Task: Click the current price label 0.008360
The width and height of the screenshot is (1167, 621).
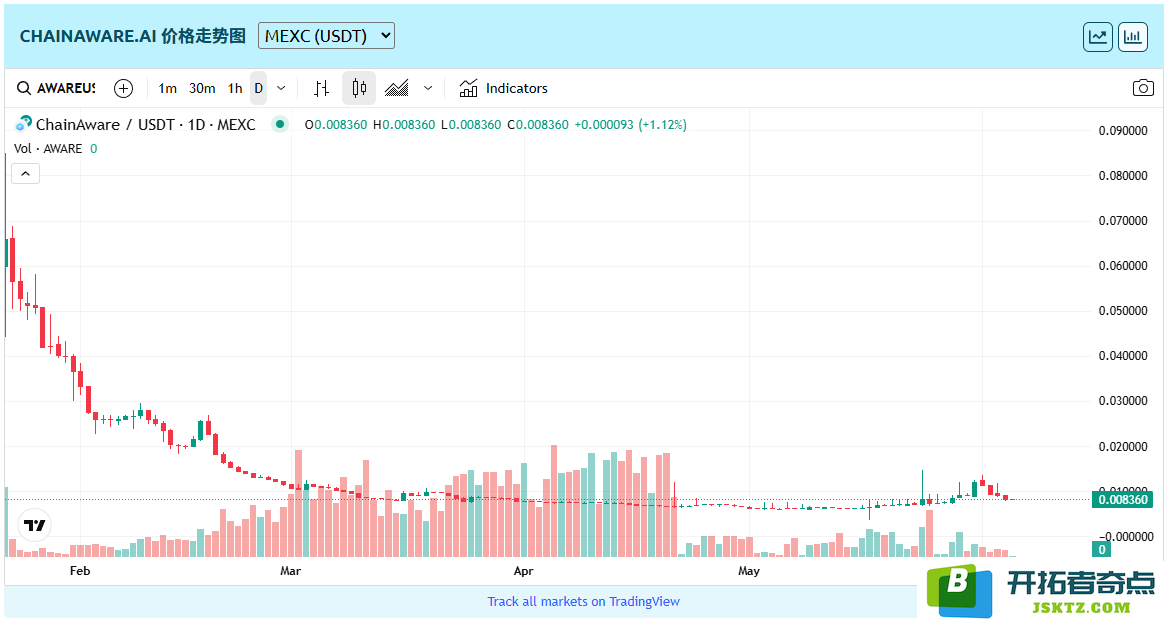Action: (1122, 500)
